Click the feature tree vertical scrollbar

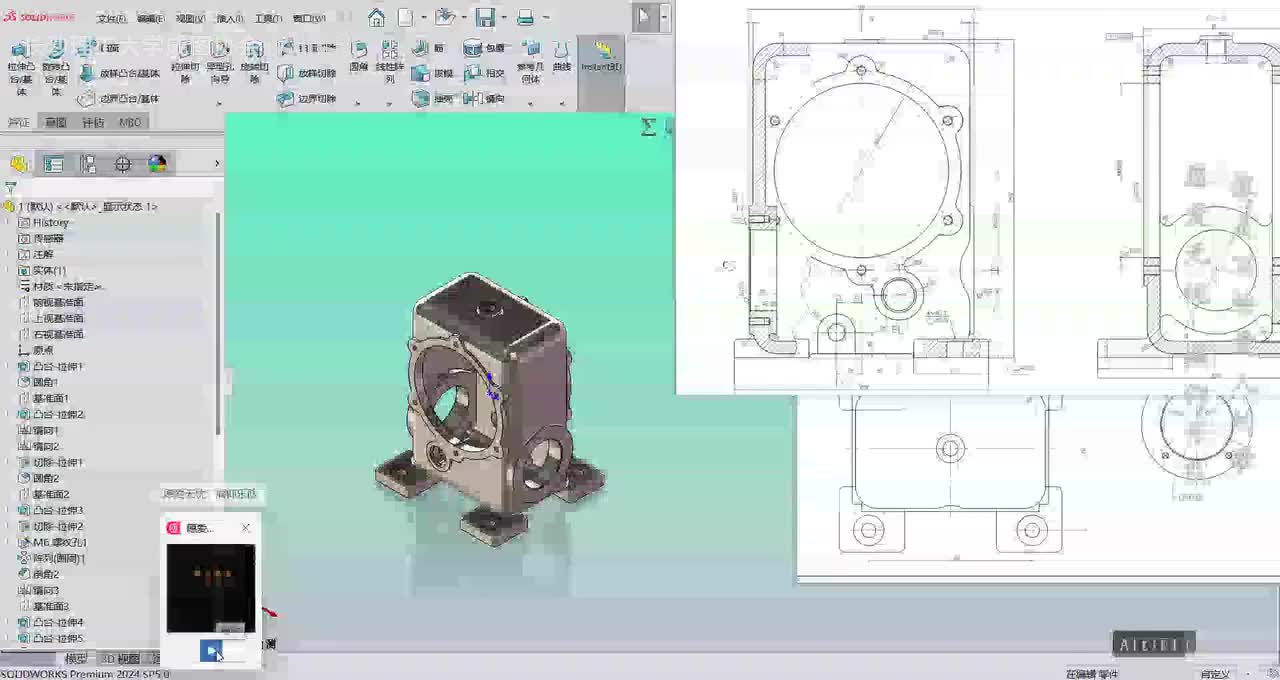click(x=219, y=322)
